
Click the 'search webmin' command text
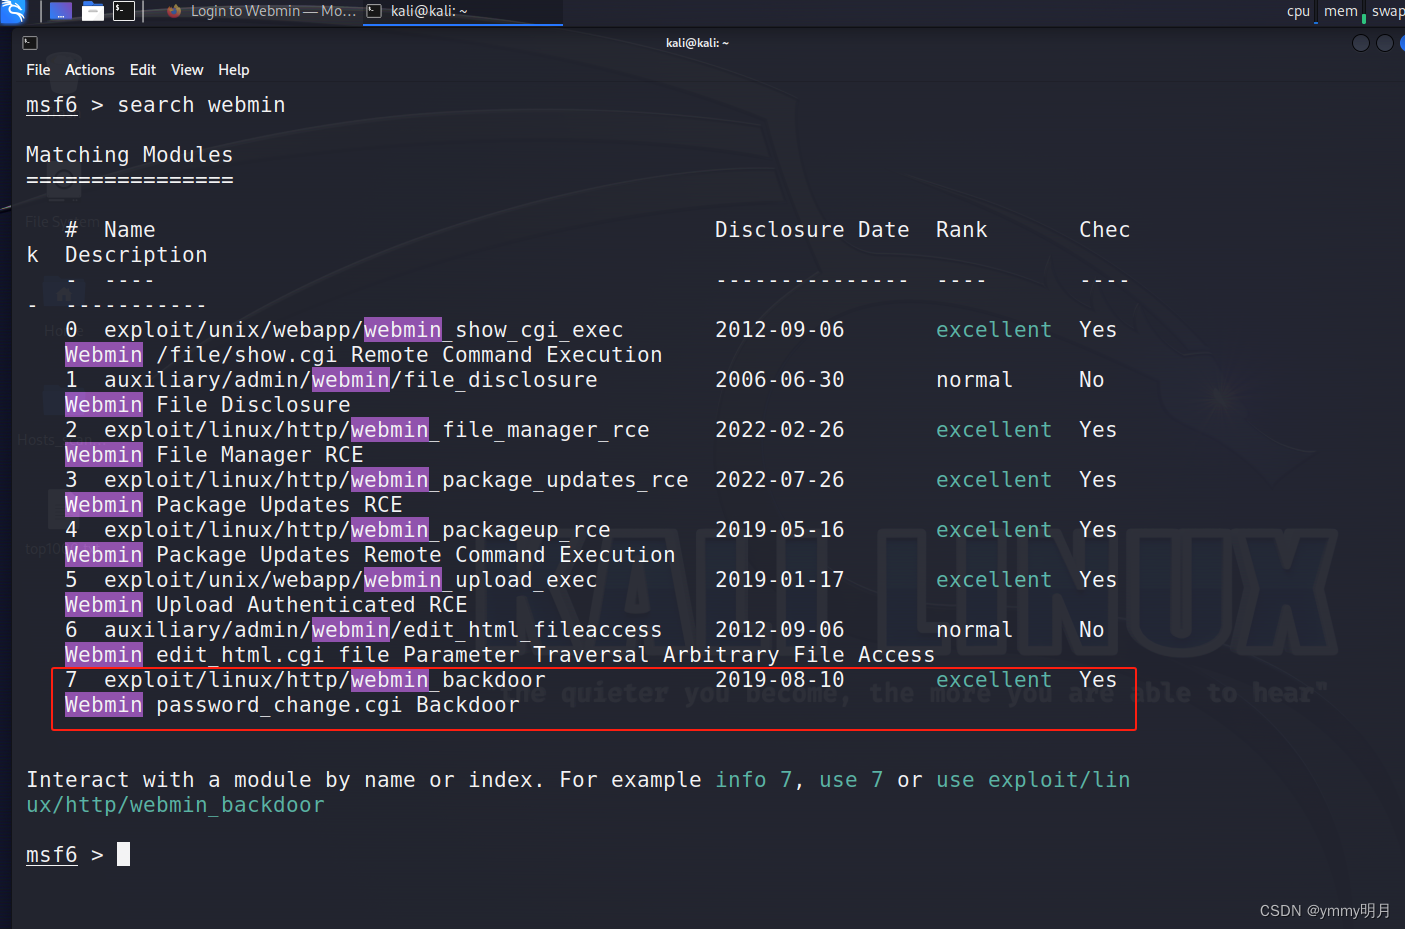201,105
